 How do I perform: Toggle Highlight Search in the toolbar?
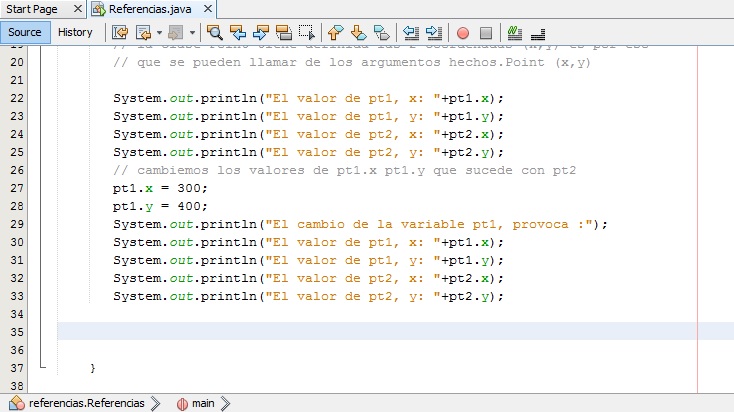[x=283, y=32]
